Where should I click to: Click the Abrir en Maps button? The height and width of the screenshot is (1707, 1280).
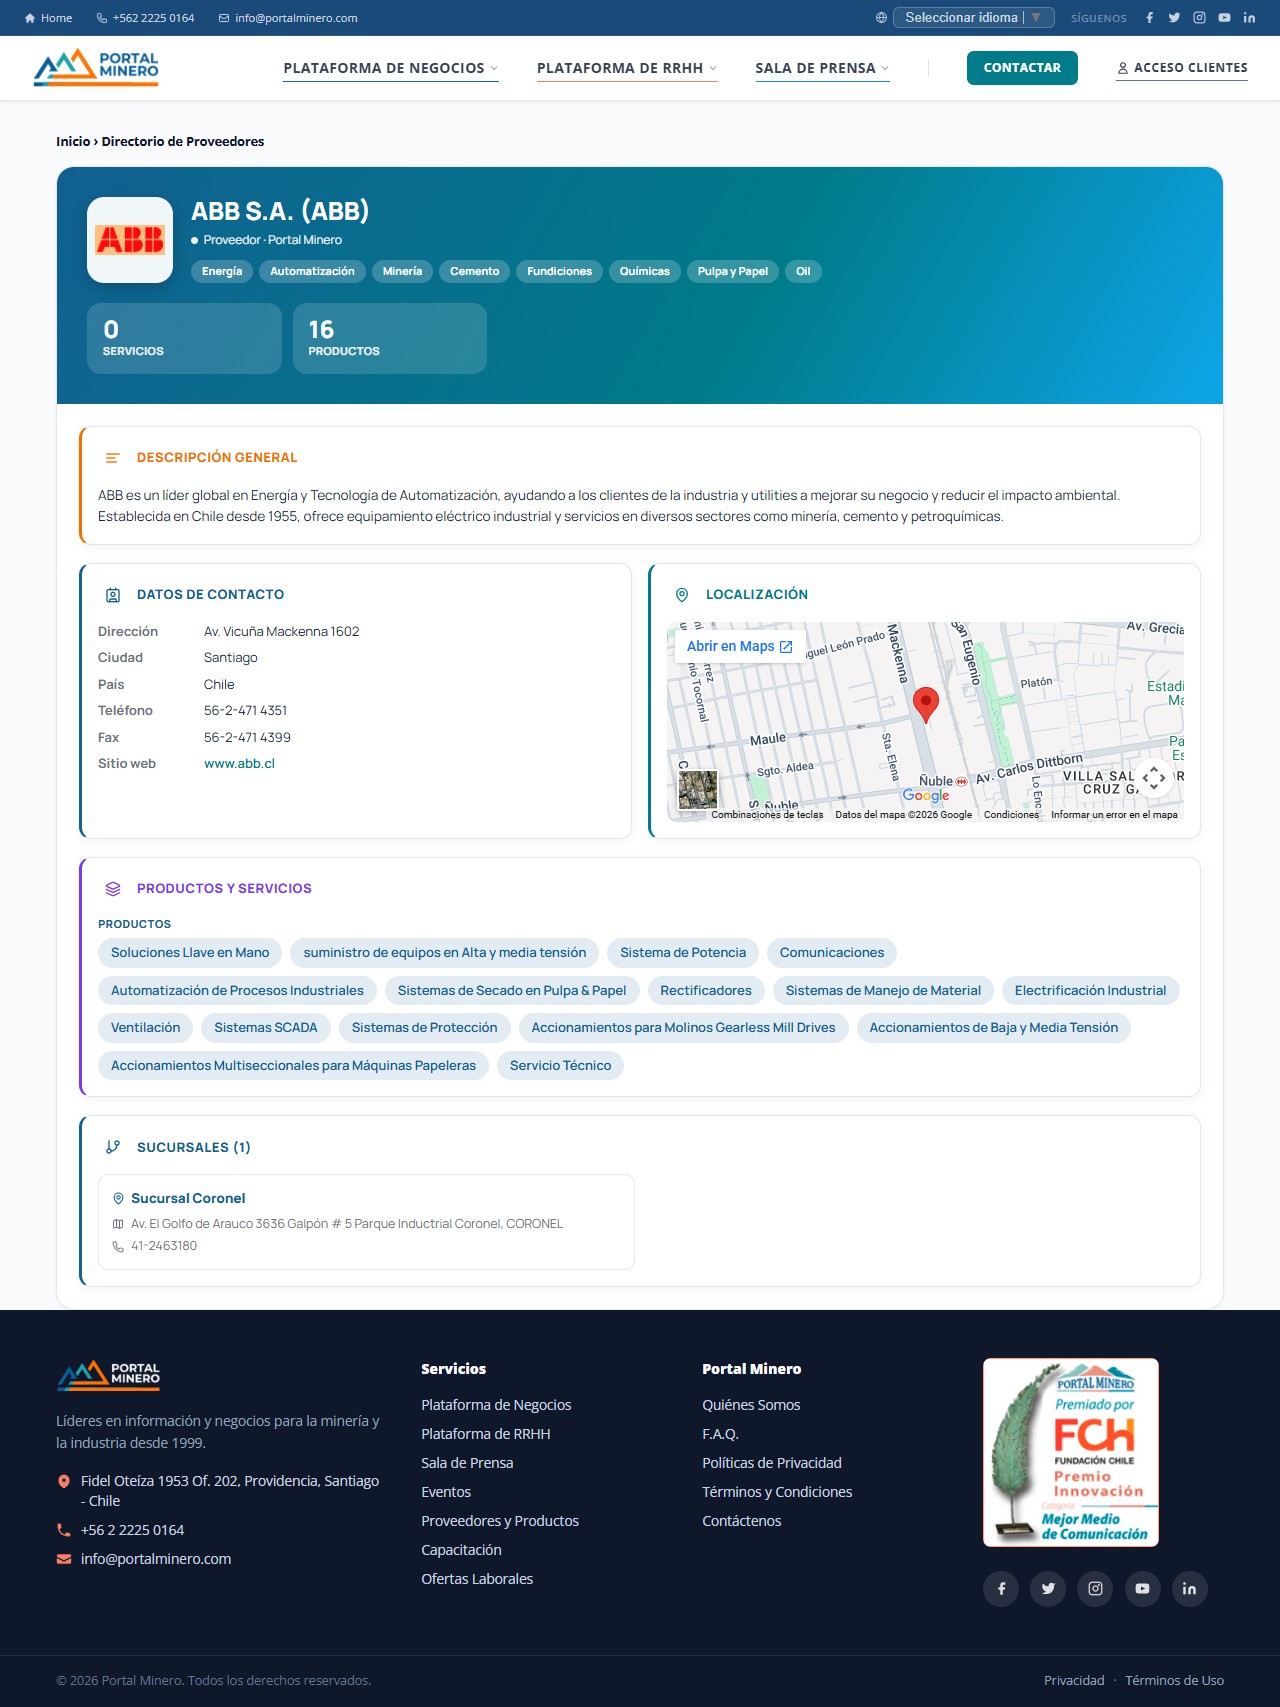click(740, 647)
